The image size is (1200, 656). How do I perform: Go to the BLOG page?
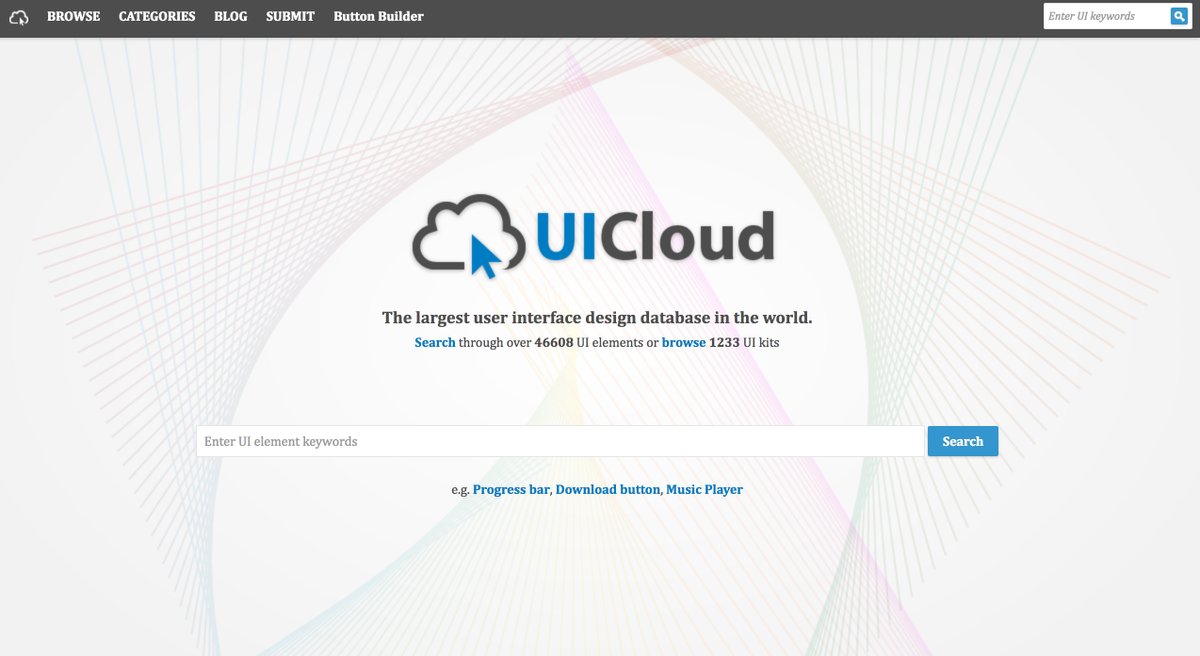(x=231, y=17)
